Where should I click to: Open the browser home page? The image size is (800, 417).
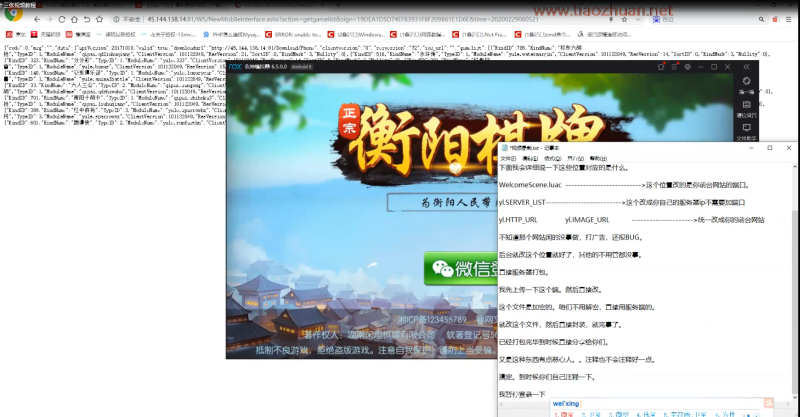click(74, 19)
